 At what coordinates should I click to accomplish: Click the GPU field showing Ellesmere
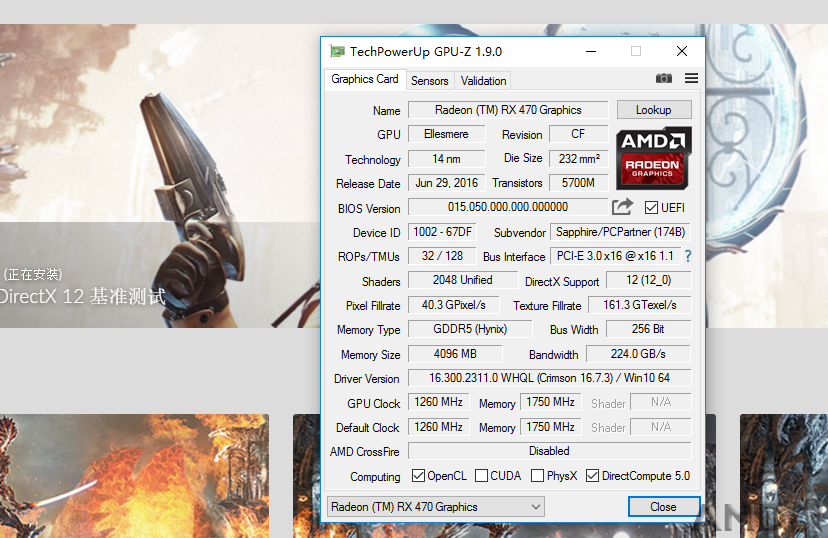pyautogui.click(x=446, y=134)
